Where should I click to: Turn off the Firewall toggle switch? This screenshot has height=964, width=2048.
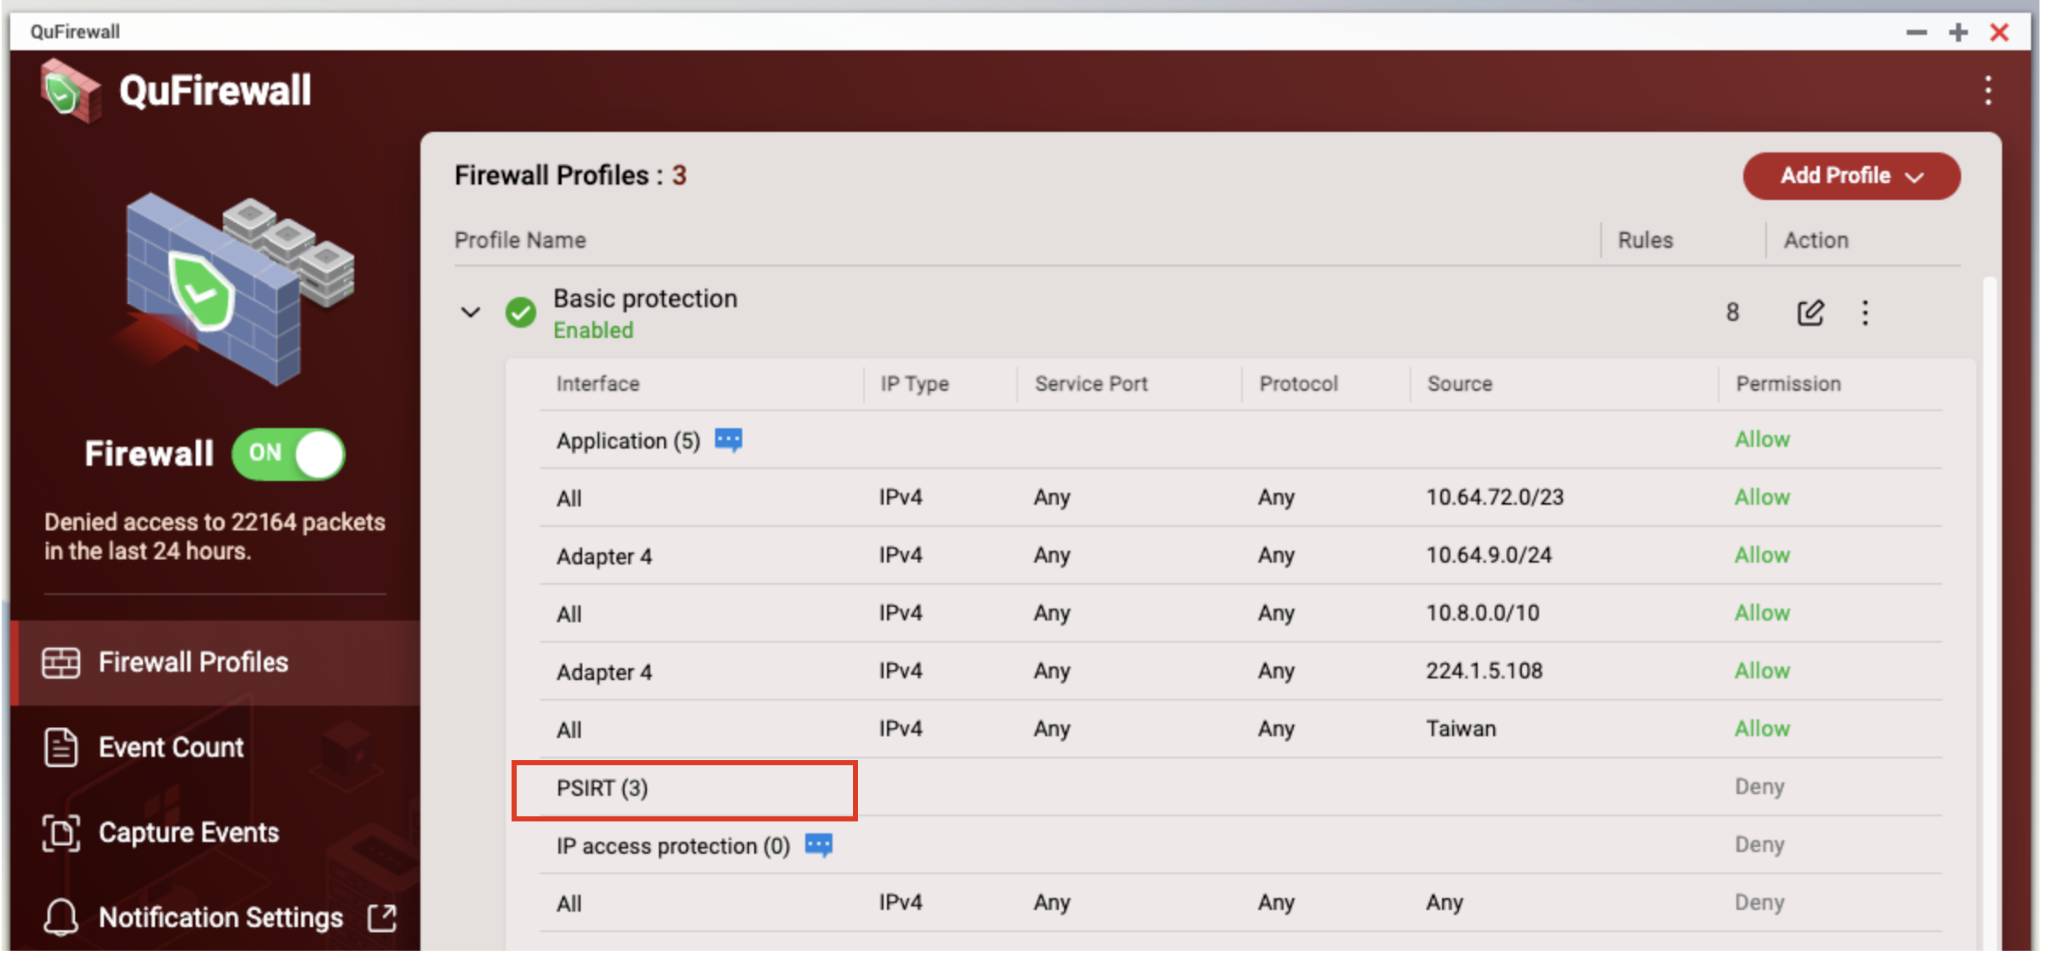[x=289, y=454]
